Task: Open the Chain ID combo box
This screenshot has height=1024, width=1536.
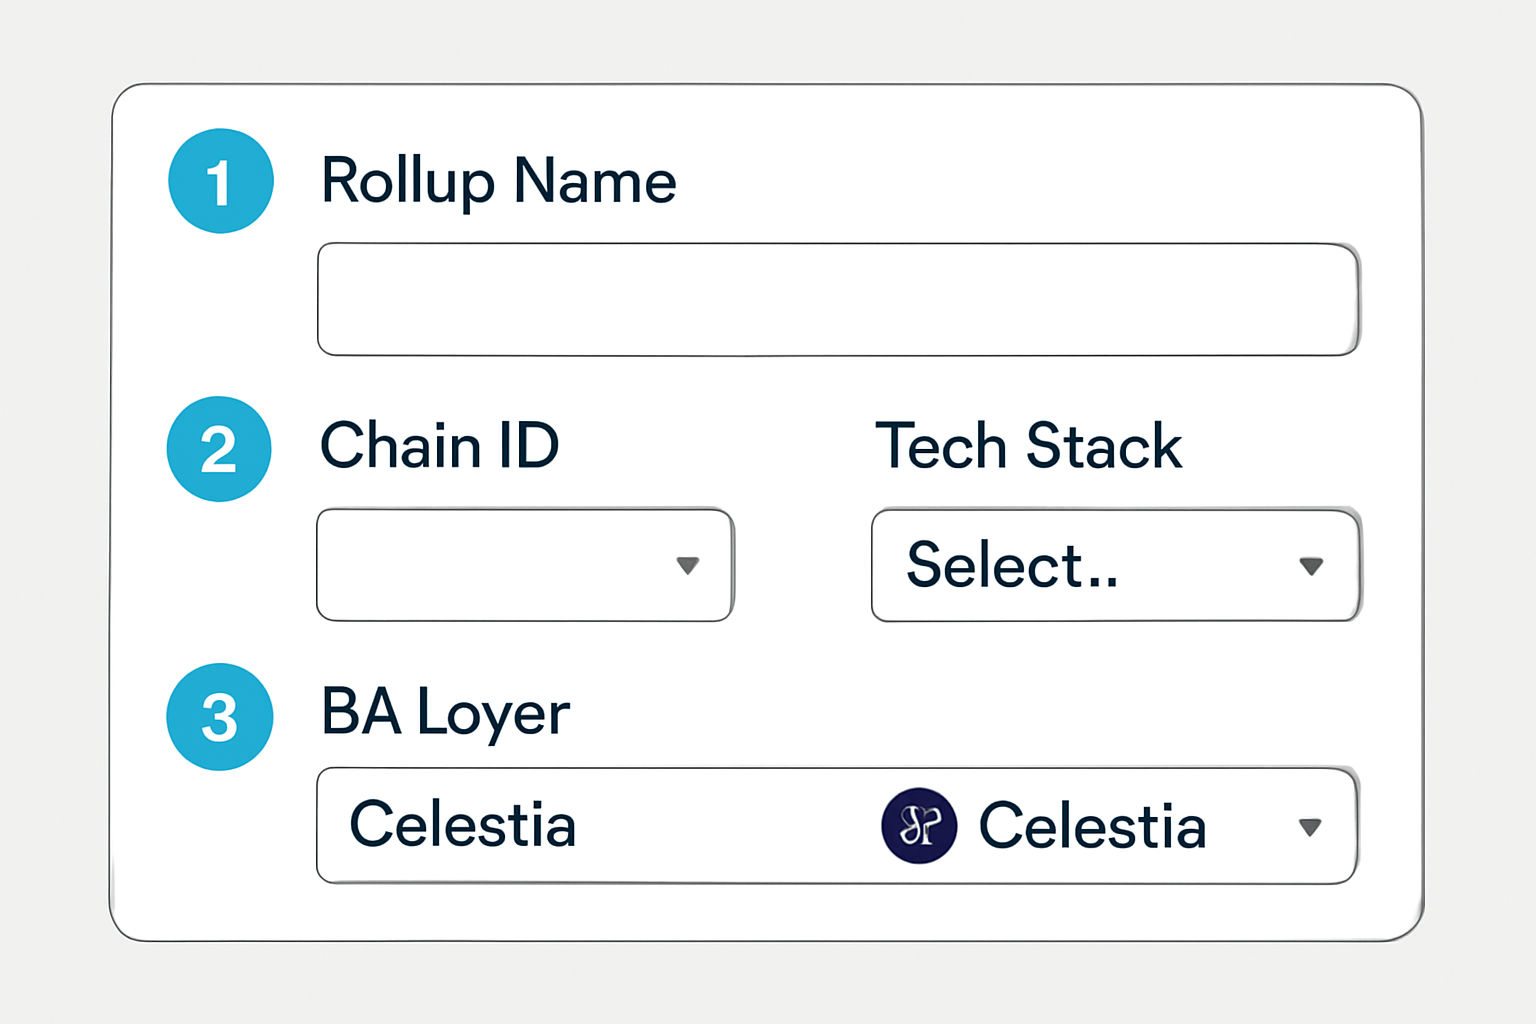Action: (x=500, y=566)
